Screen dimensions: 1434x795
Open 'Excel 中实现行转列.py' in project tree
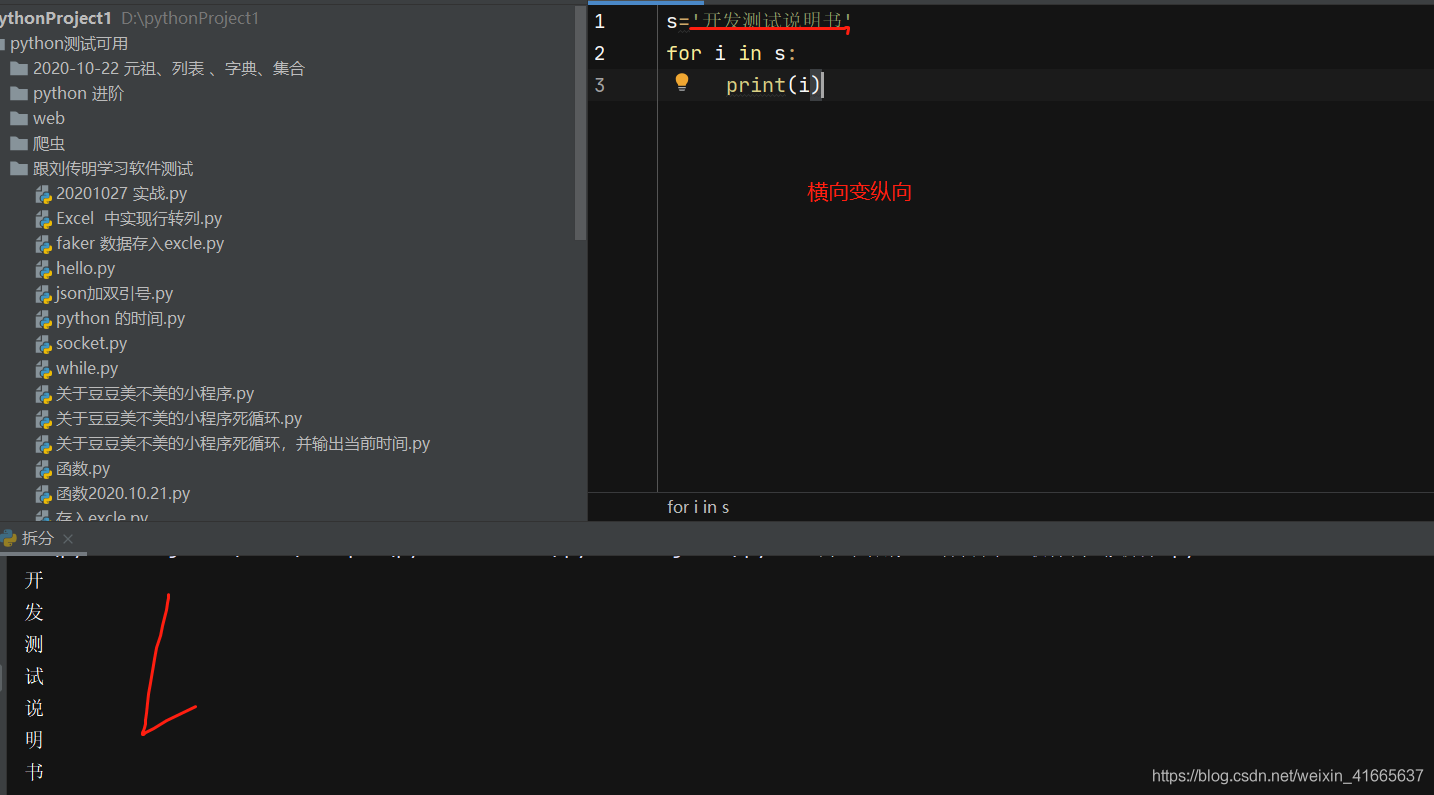click(139, 218)
